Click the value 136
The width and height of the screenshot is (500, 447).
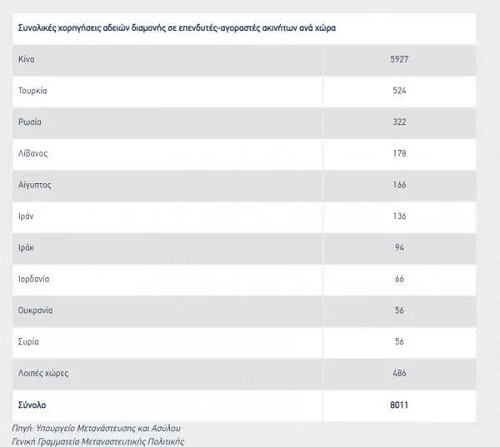coord(399,216)
